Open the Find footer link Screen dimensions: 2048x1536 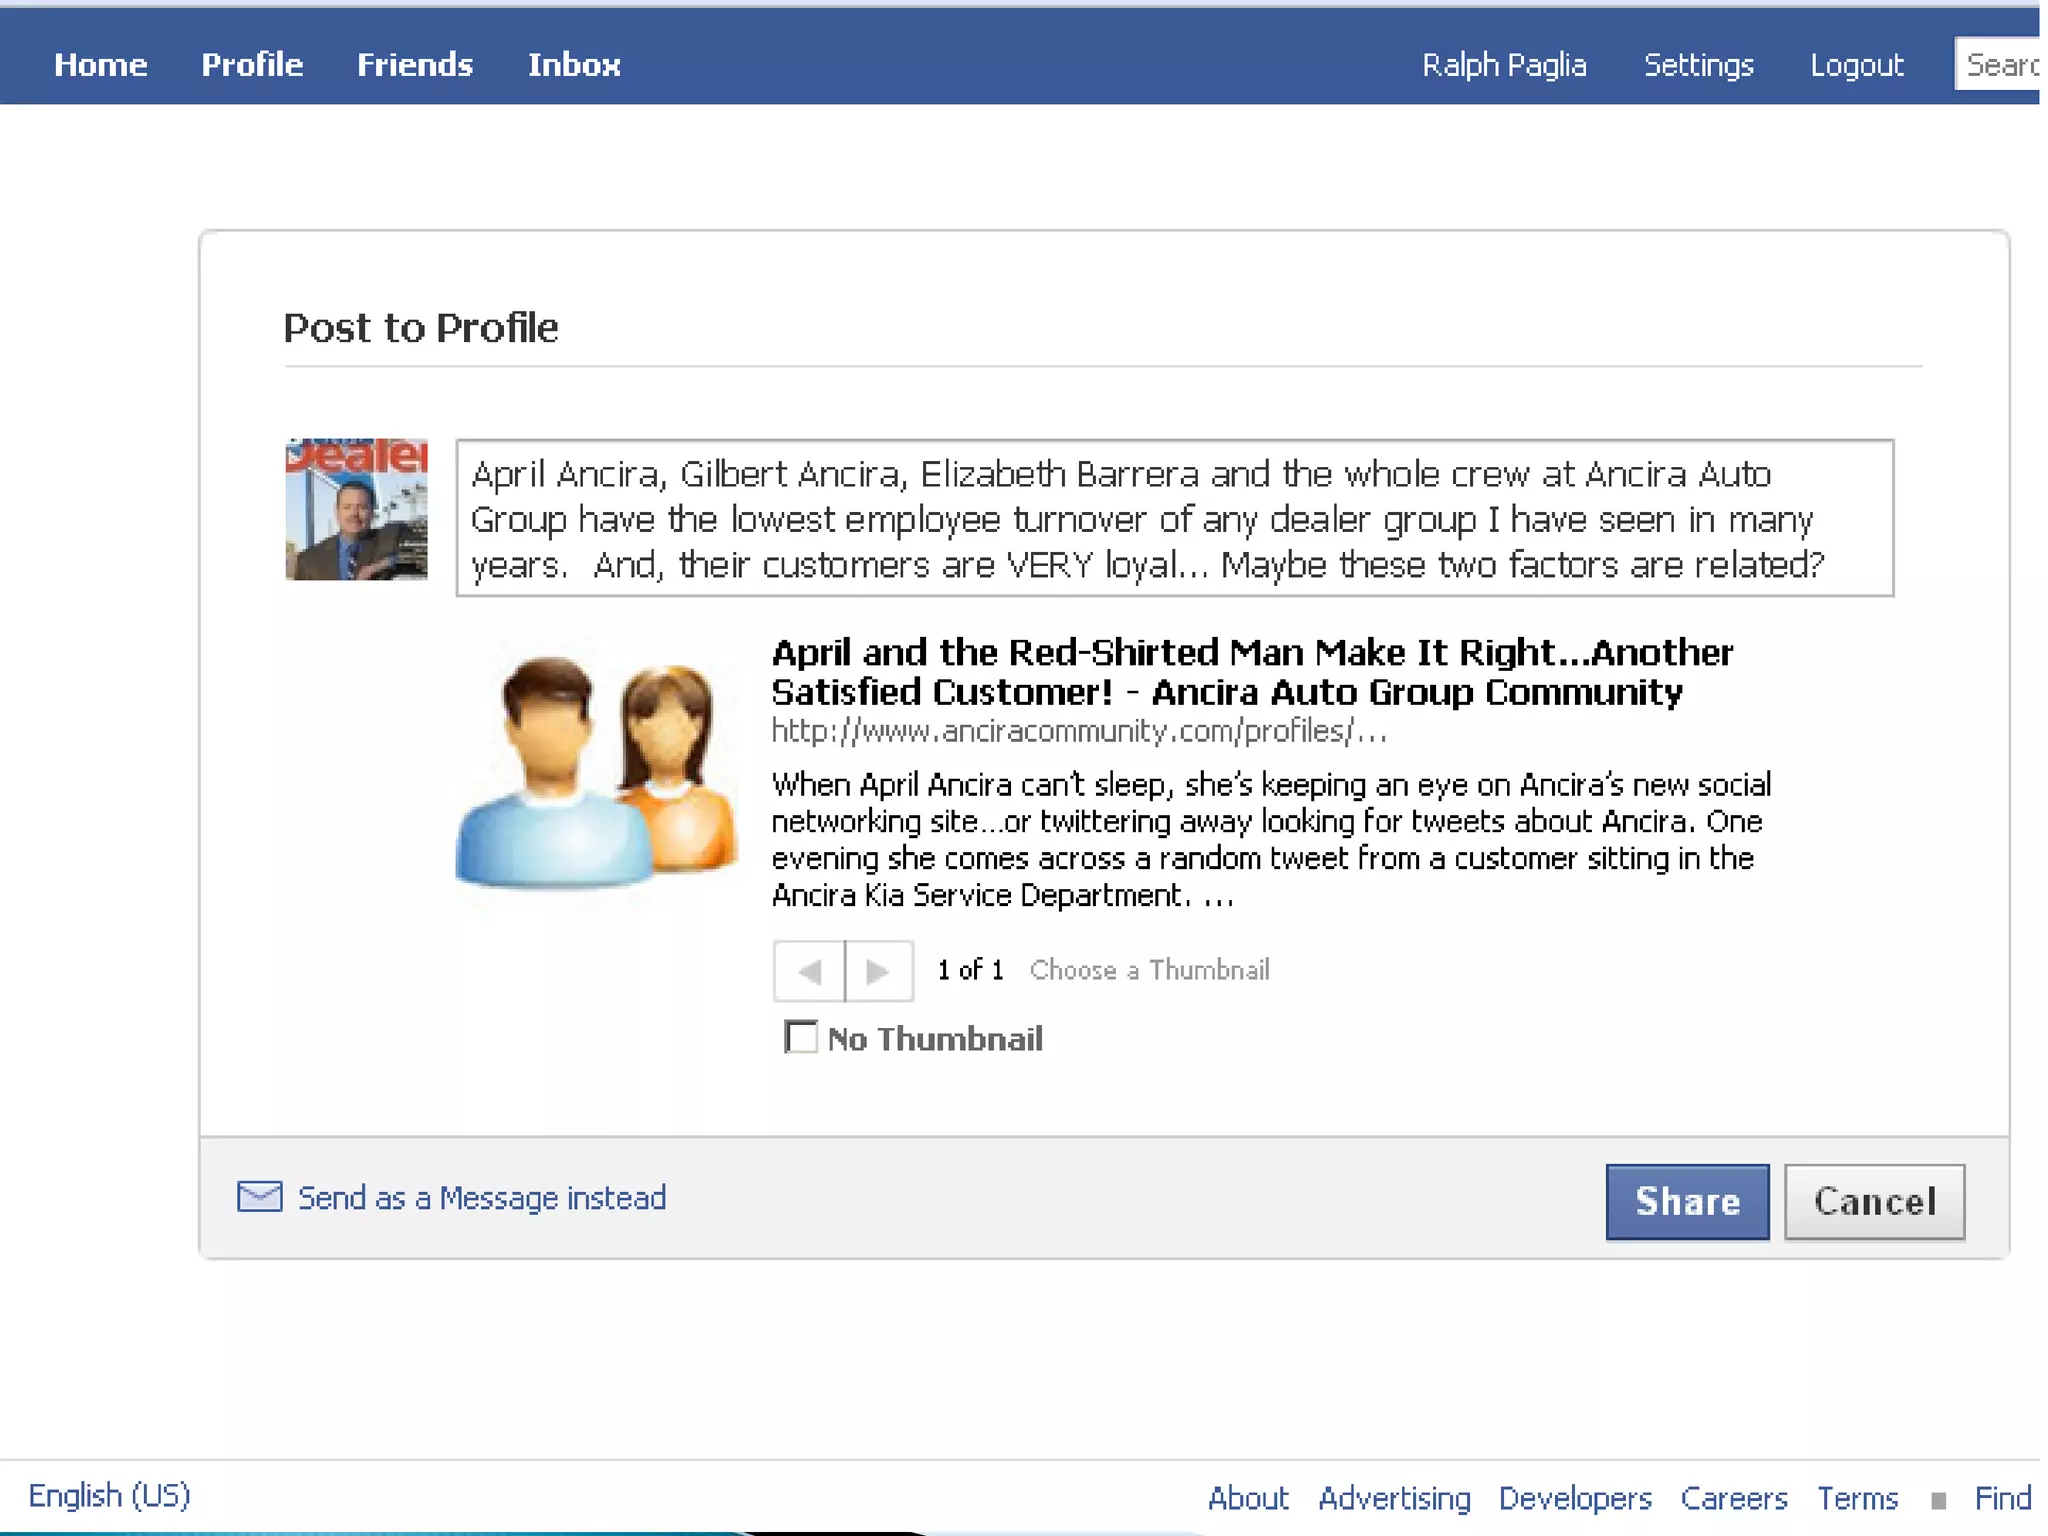(2002, 1498)
